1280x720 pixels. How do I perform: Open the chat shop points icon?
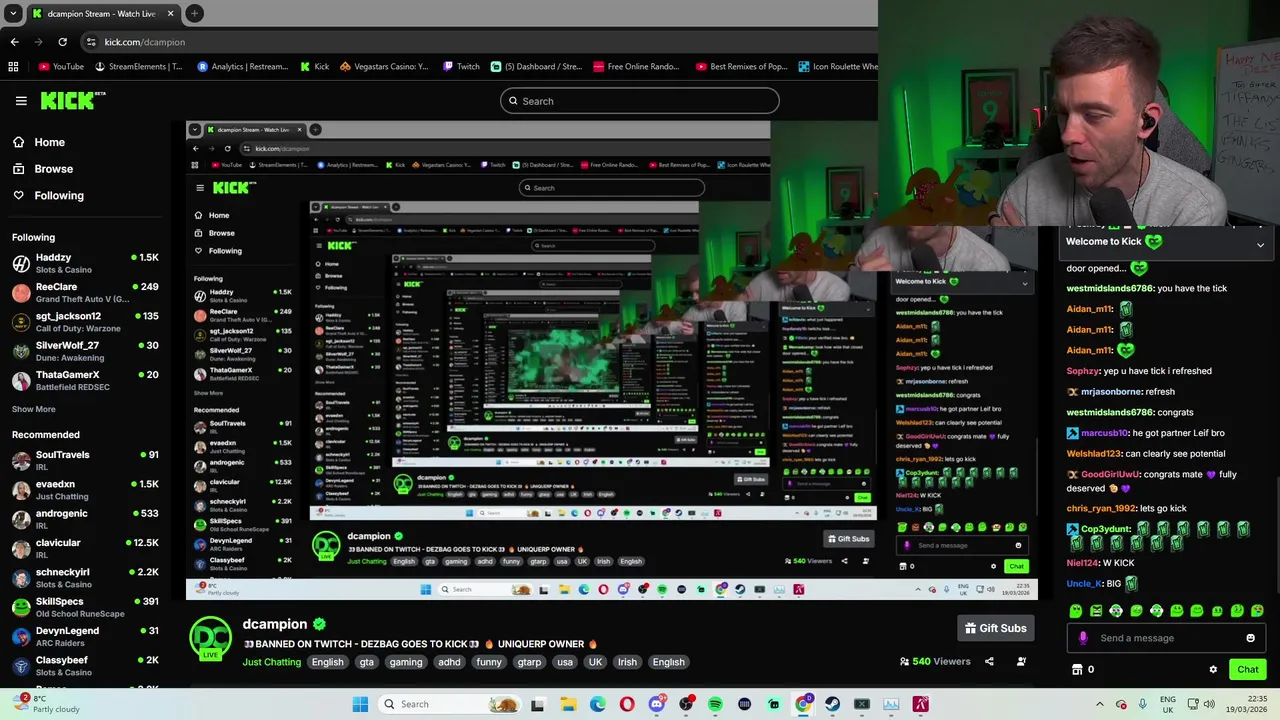[x=1077, y=670]
